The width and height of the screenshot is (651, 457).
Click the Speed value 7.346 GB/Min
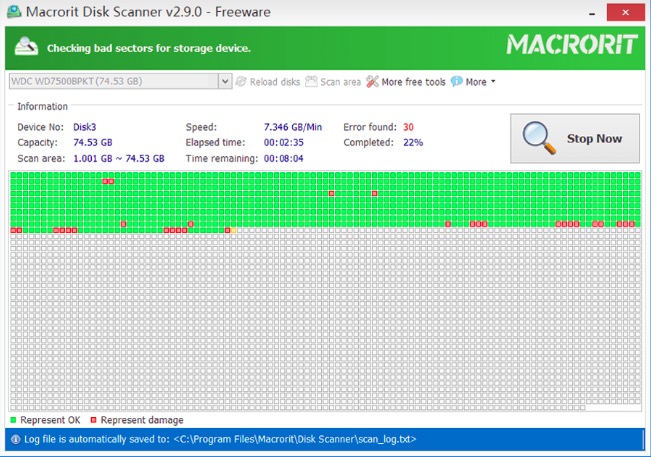293,127
